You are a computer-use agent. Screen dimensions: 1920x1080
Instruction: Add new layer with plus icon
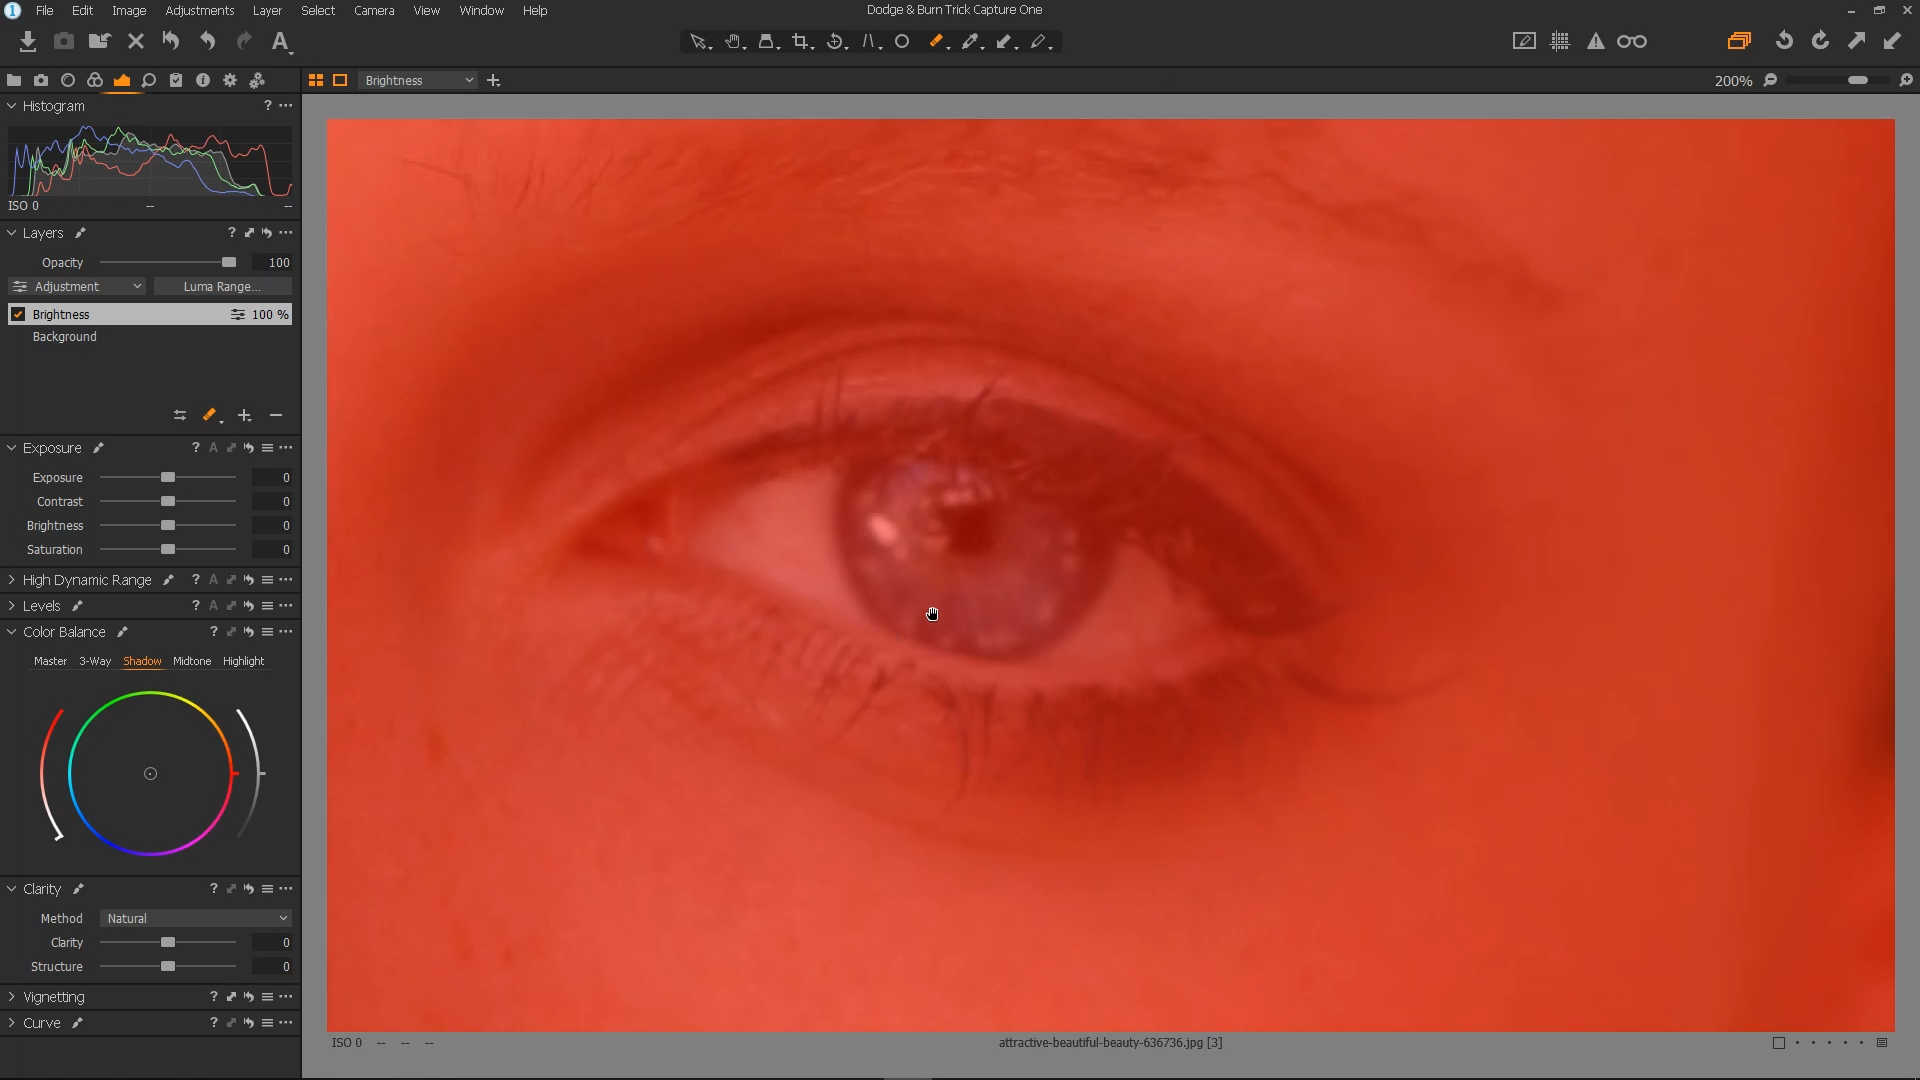[x=244, y=415]
